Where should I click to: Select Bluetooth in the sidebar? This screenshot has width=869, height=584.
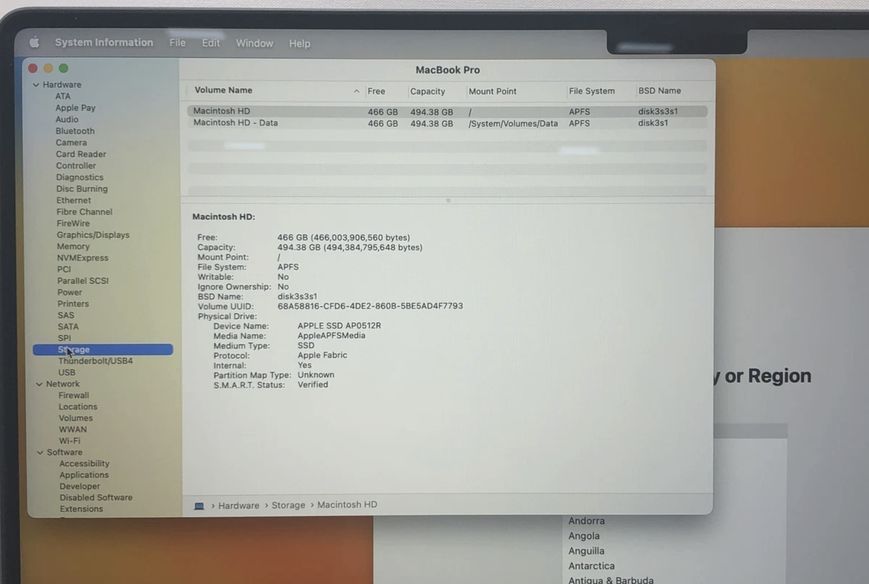(75, 131)
